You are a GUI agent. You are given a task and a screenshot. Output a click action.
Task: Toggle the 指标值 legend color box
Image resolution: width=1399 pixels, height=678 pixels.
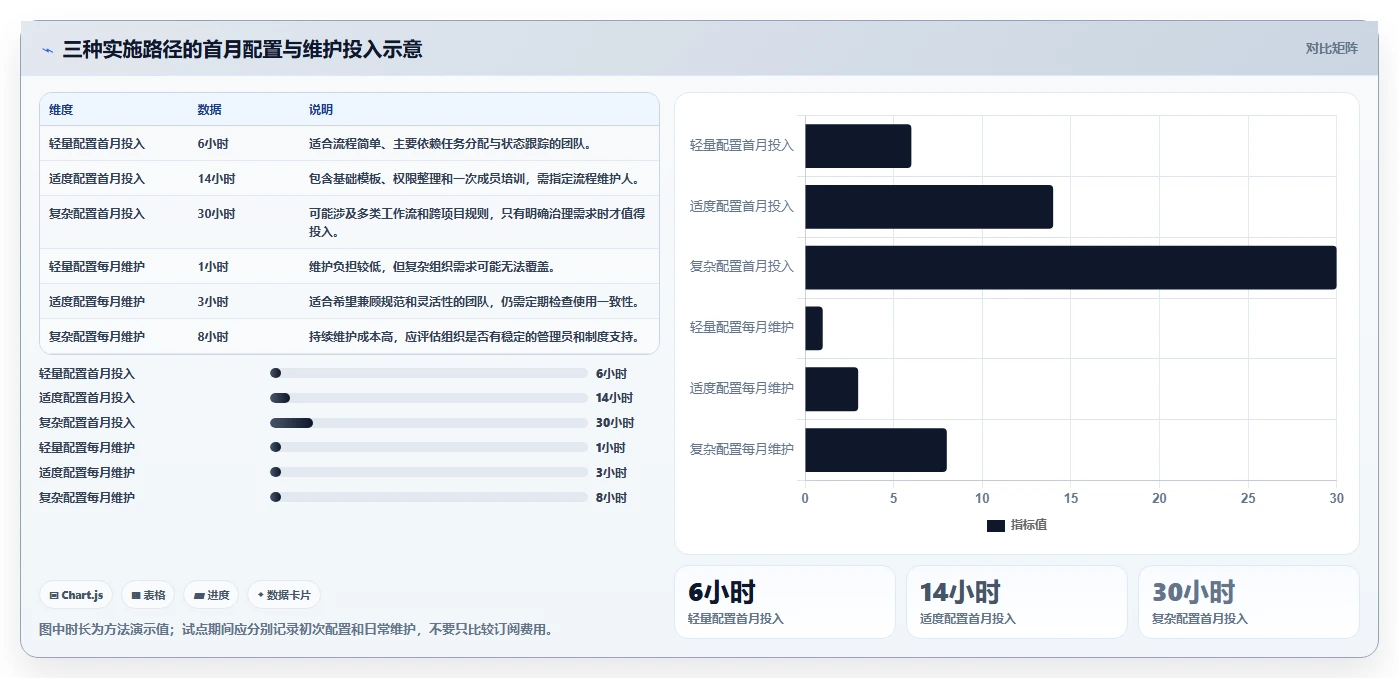[995, 526]
